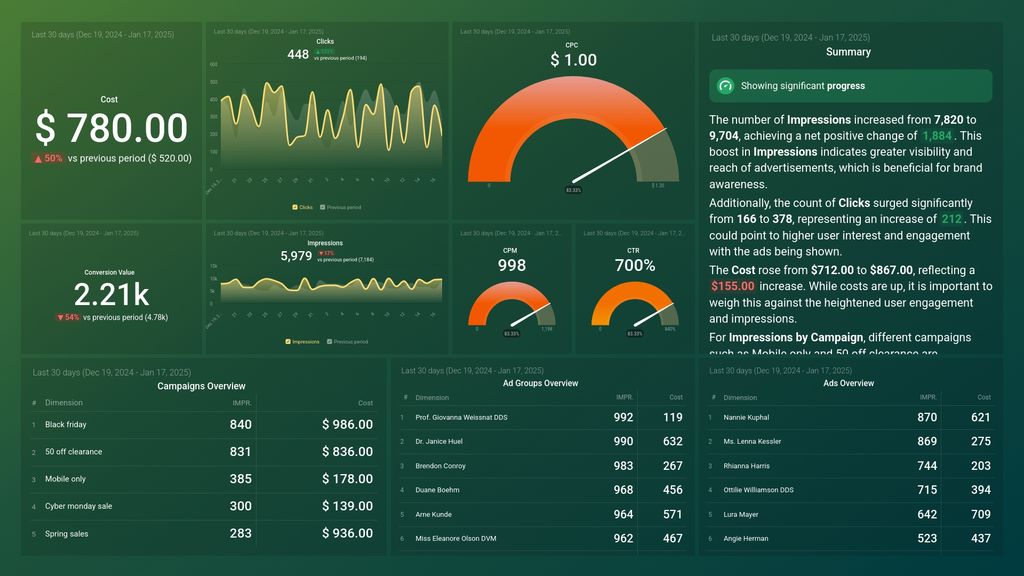
Task: Select the 'Black friday' campaign row
Action: coord(203,424)
